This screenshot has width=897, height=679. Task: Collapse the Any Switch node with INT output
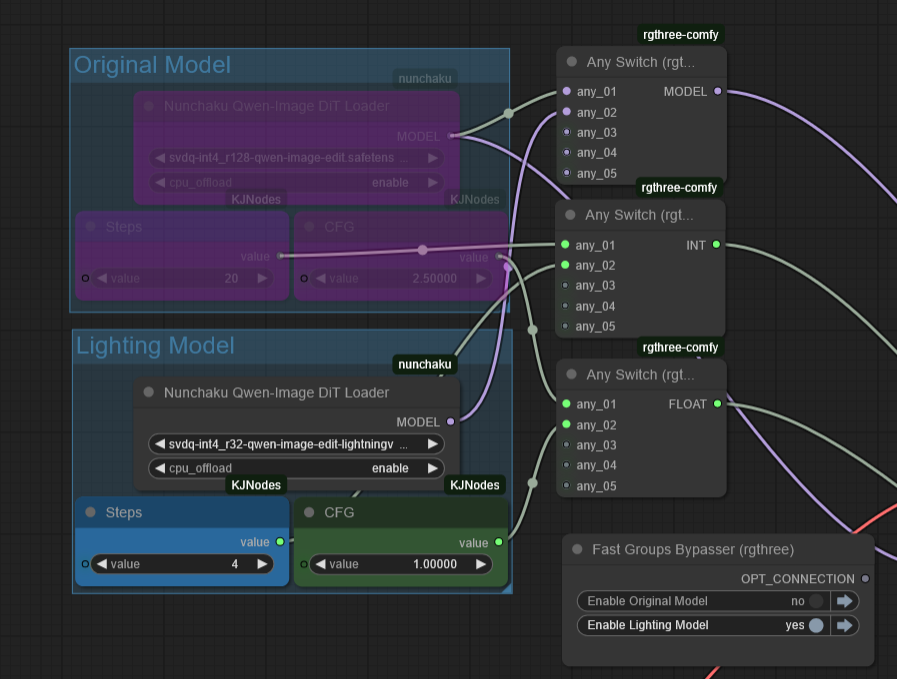(570, 215)
